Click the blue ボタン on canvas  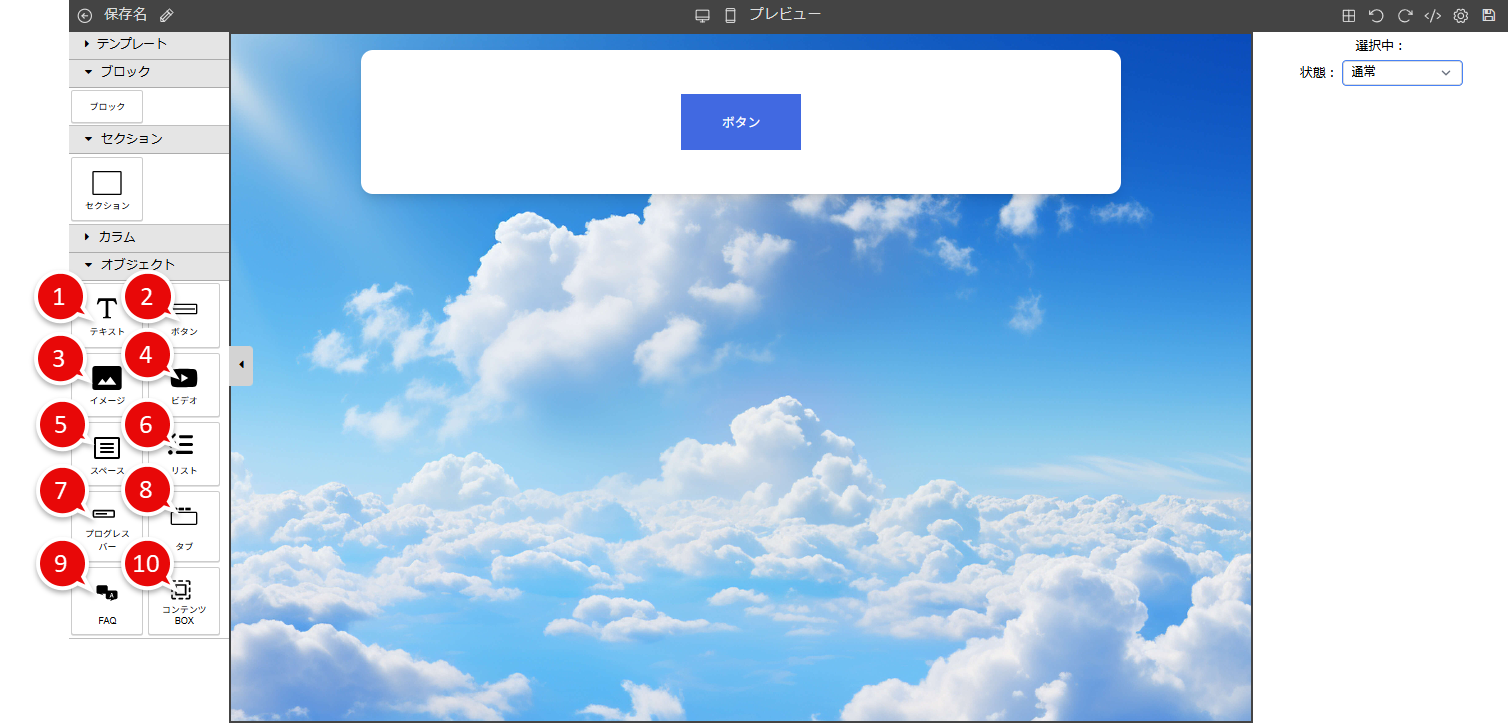pyautogui.click(x=740, y=122)
